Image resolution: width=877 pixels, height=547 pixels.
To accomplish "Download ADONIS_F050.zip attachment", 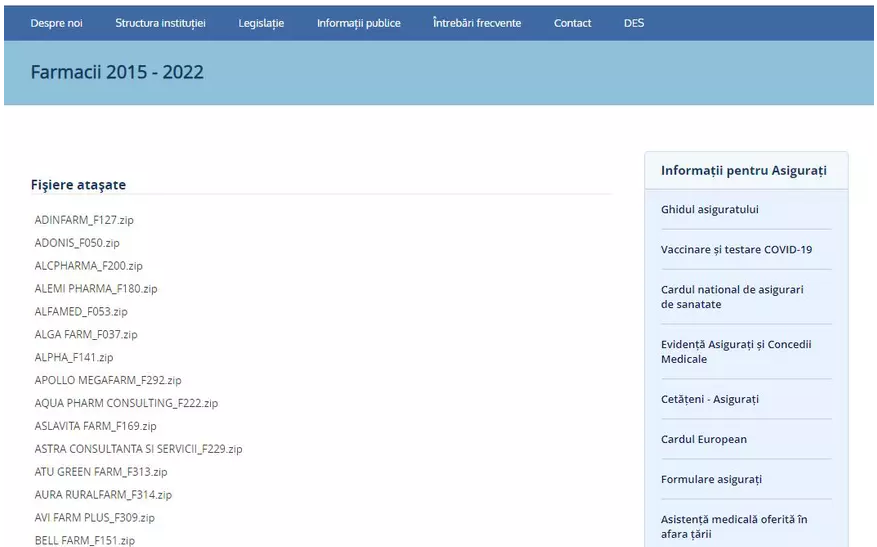I will (x=77, y=243).
